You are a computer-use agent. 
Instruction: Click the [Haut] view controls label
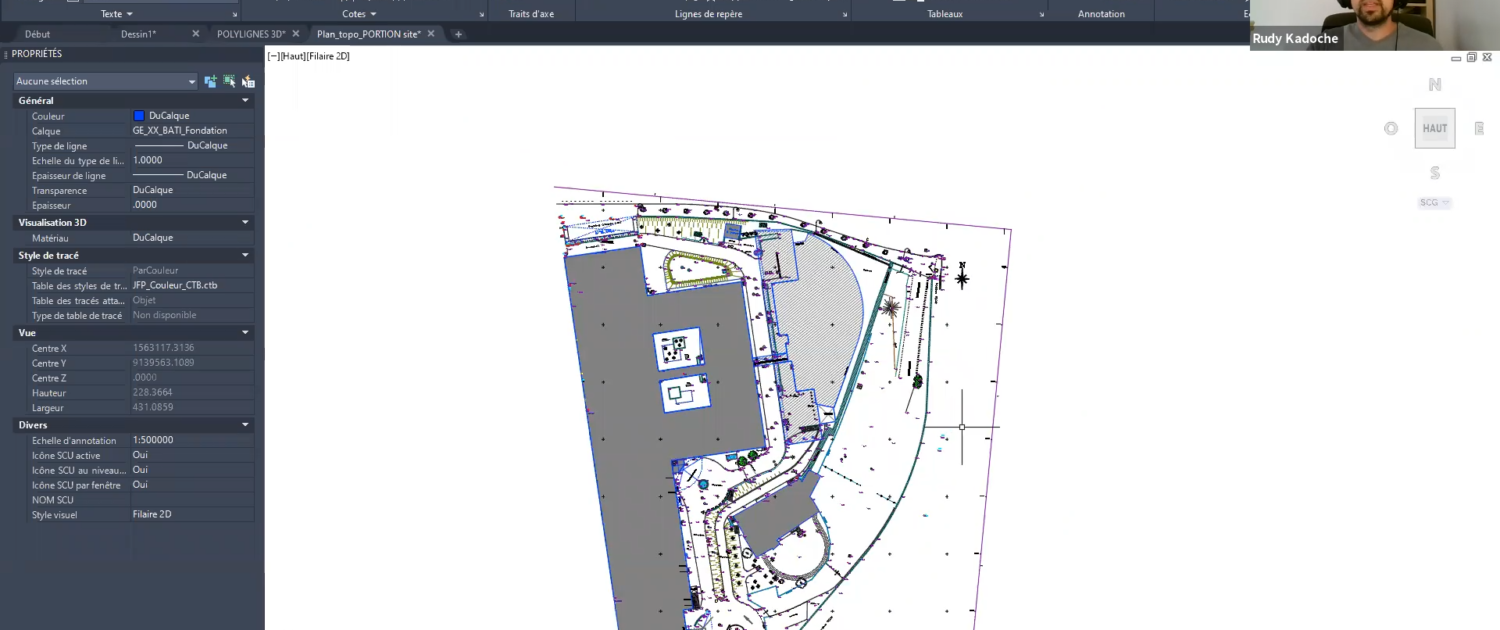pyautogui.click(x=293, y=56)
